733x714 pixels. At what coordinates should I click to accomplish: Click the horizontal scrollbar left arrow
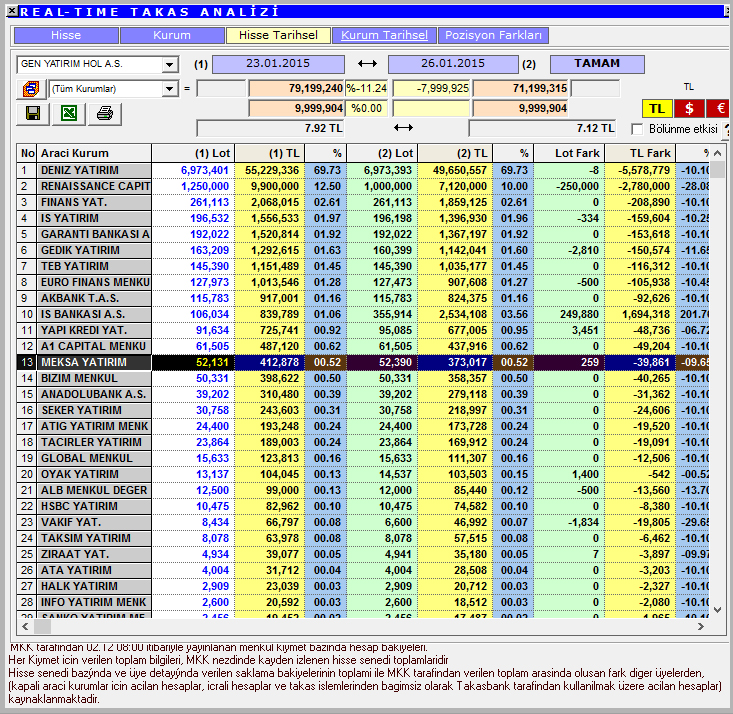[x=25, y=626]
